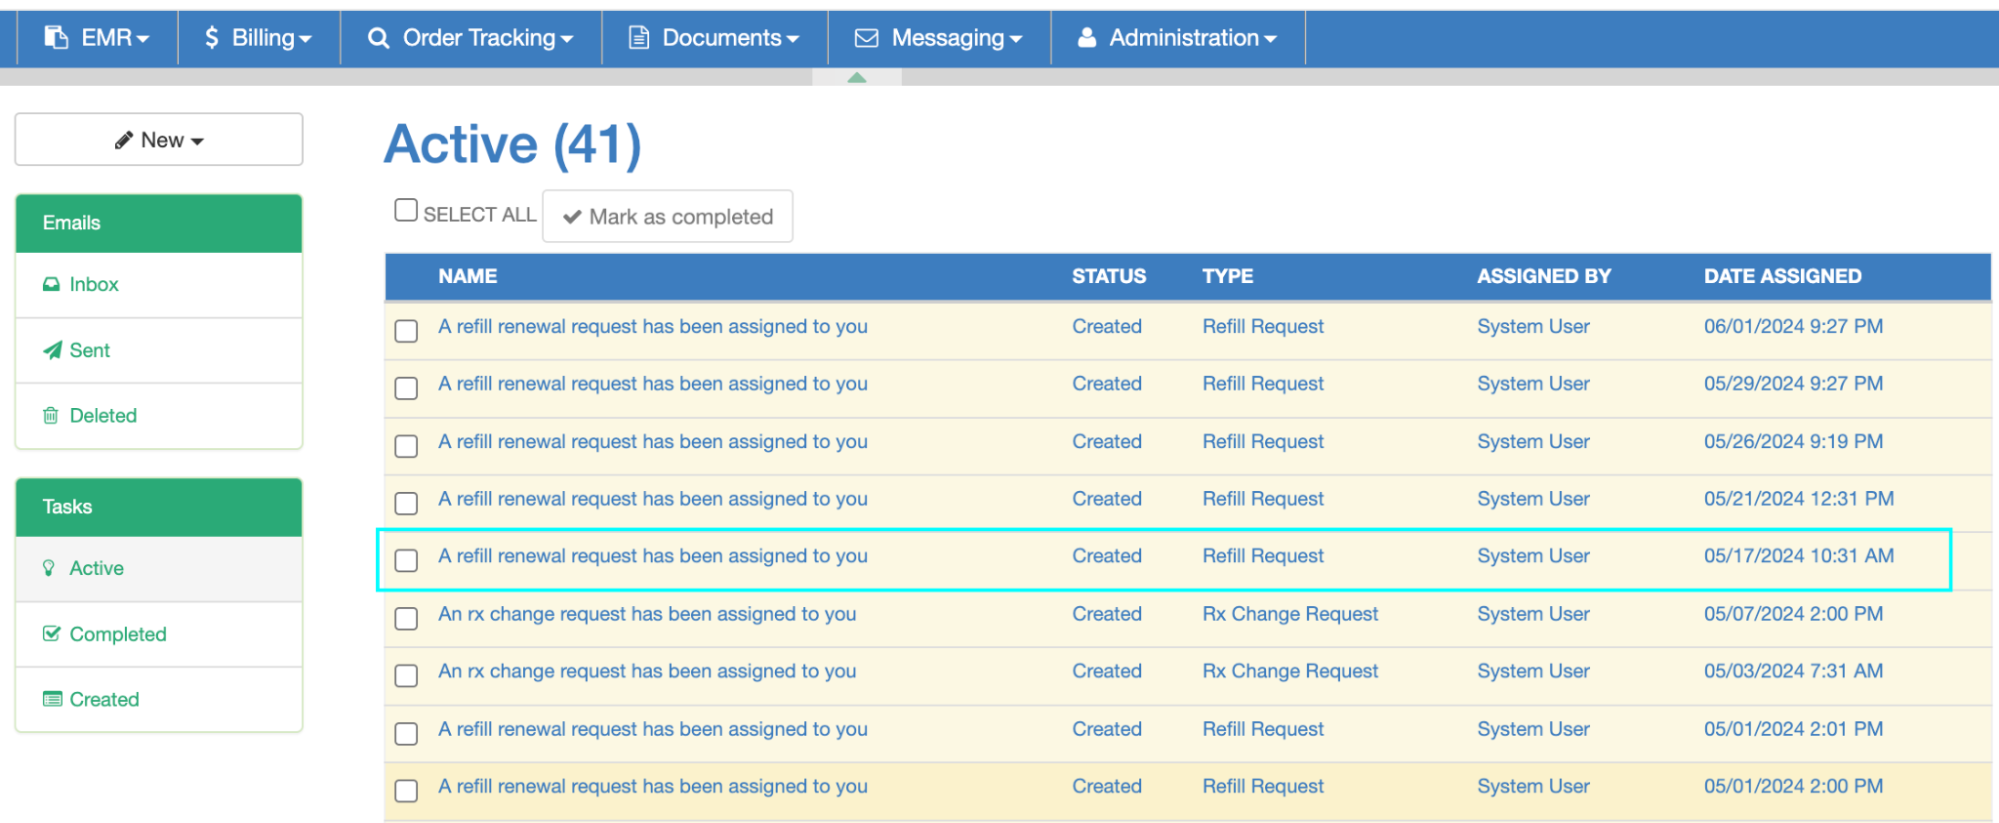Viewport: 1999px width, 823px height.
Task: Check the SELECT ALL checkbox
Action: [405, 210]
